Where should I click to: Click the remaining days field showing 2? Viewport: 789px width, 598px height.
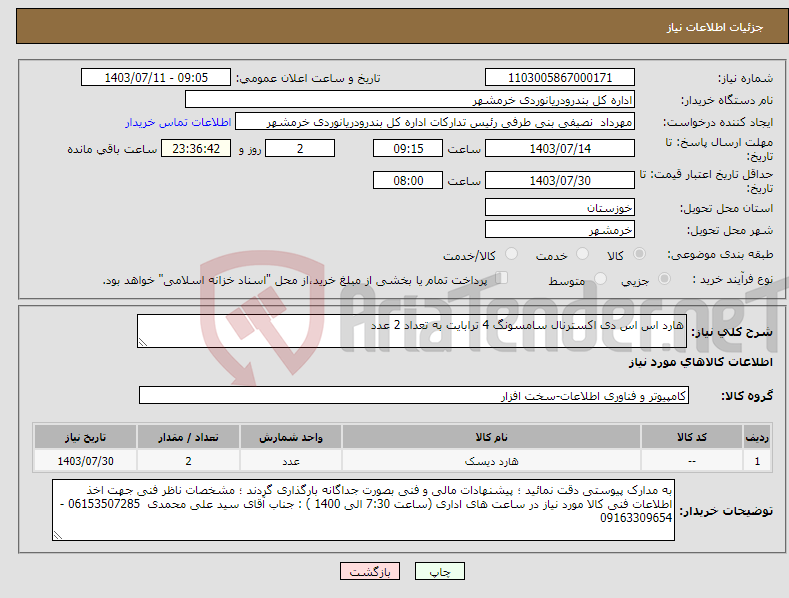(x=300, y=148)
